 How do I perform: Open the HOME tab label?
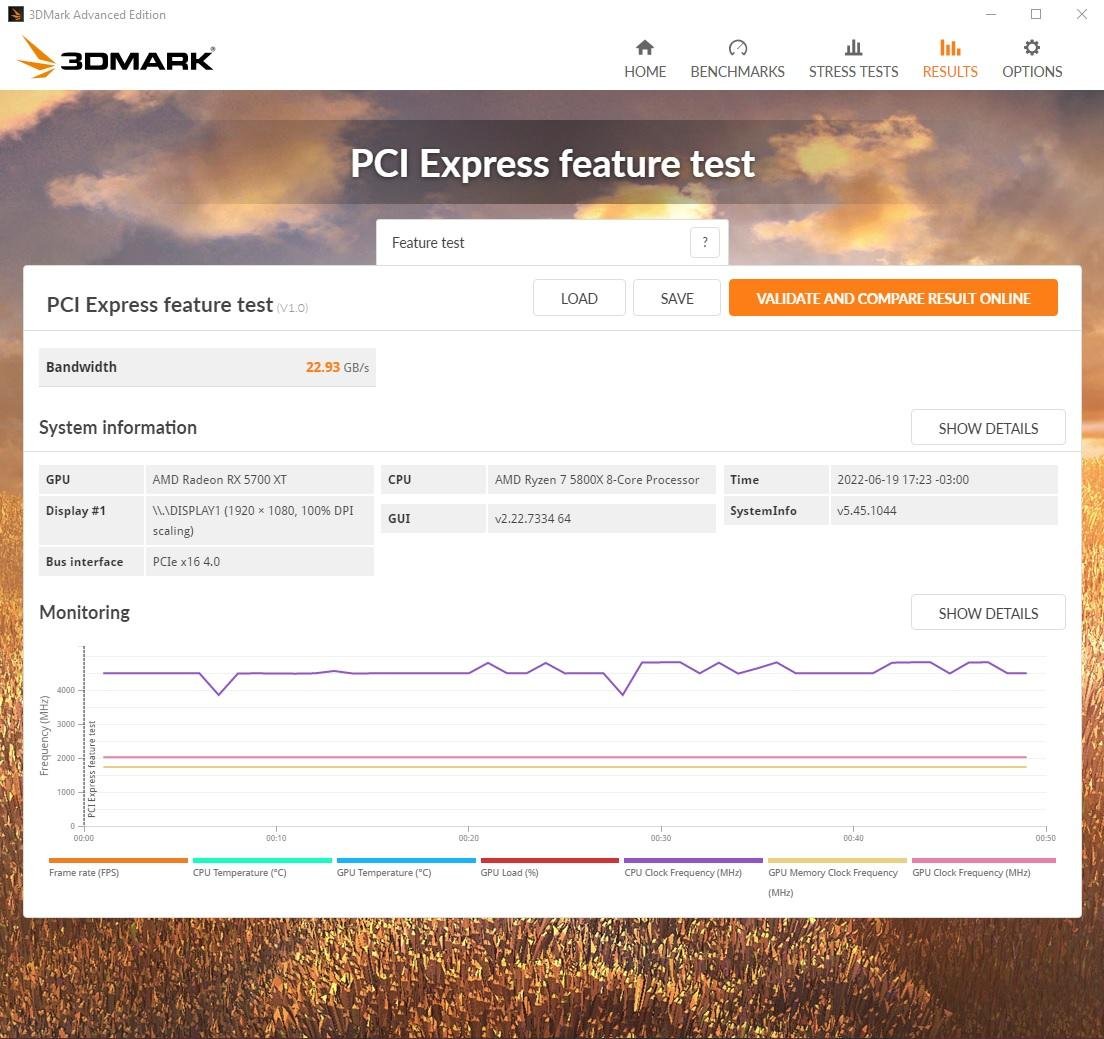[645, 72]
